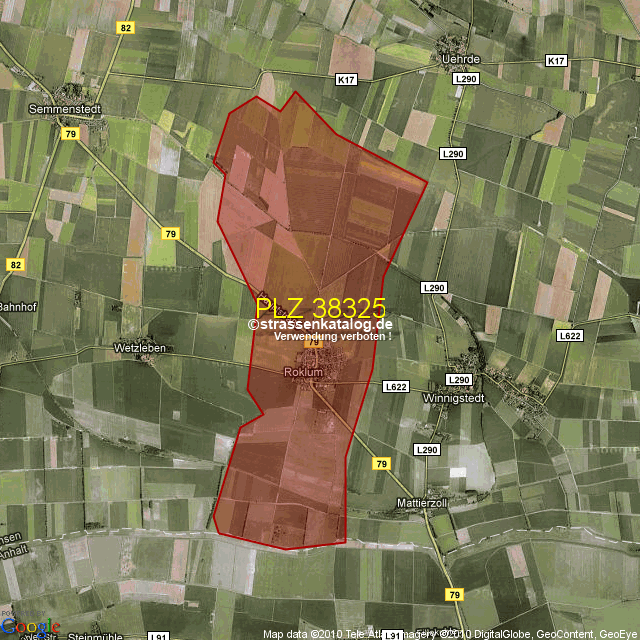The height and width of the screenshot is (640, 640).
Task: Click the Uehrde place label
Action: pos(461,59)
